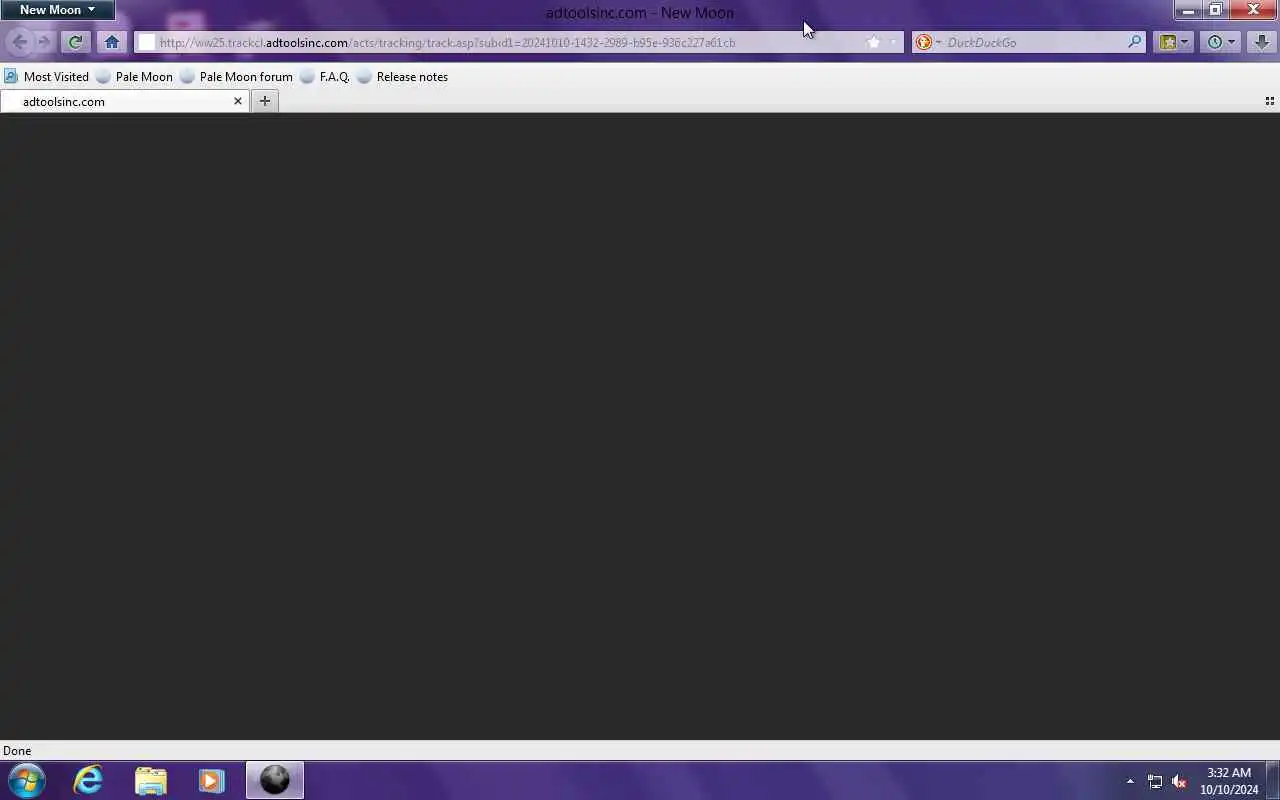Image resolution: width=1280 pixels, height=800 pixels.
Task: Show hidden system tray icons
Action: (1130, 781)
